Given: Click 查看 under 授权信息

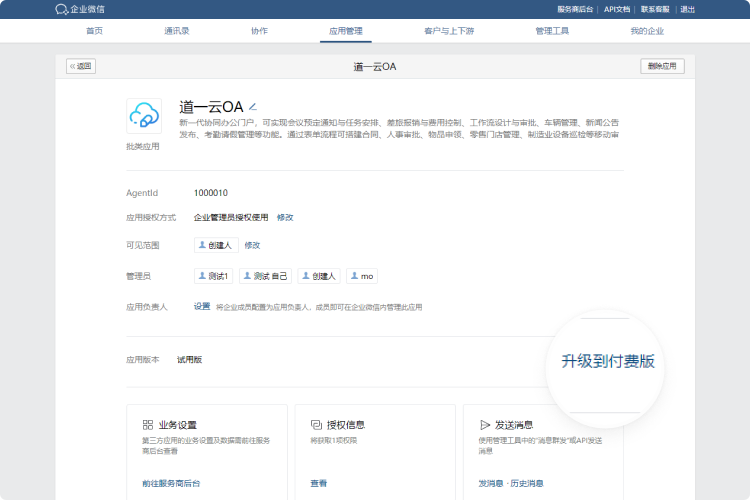Looking at the screenshot, I should (319, 483).
